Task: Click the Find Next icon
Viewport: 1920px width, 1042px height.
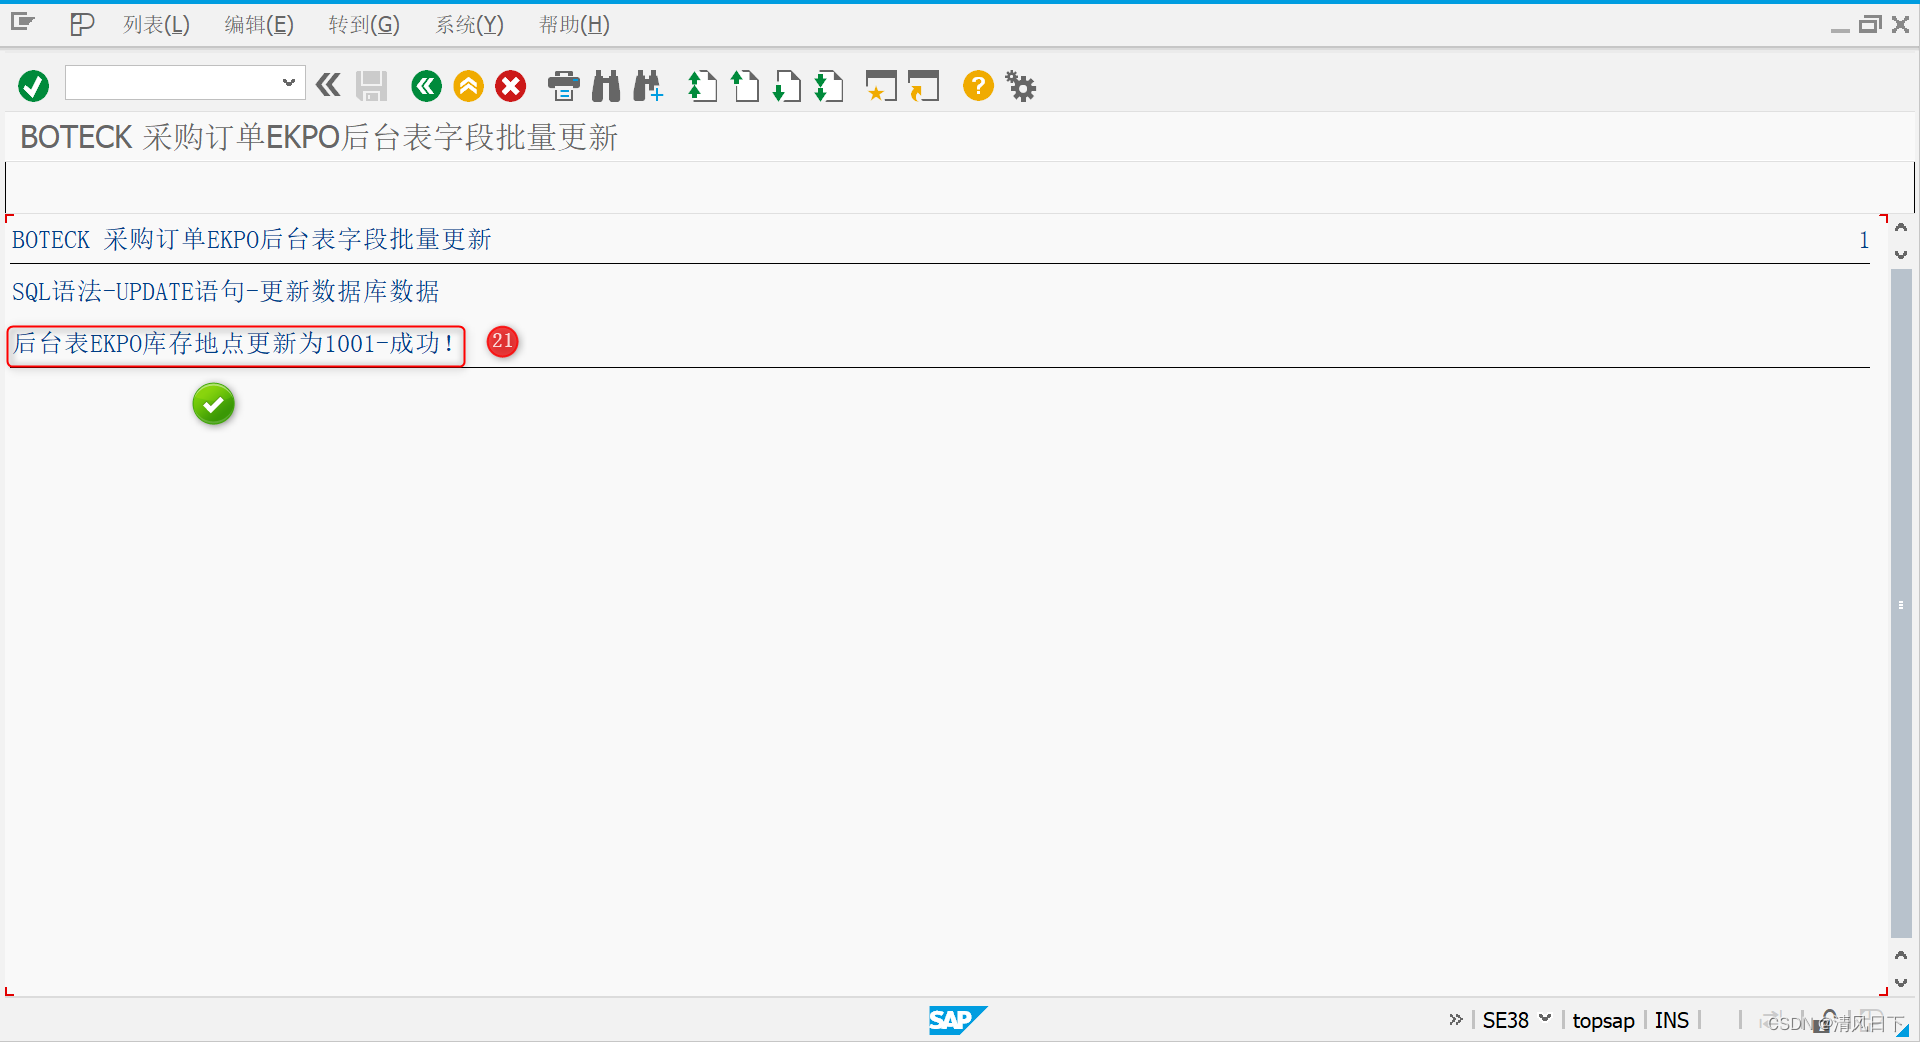Action: click(648, 86)
